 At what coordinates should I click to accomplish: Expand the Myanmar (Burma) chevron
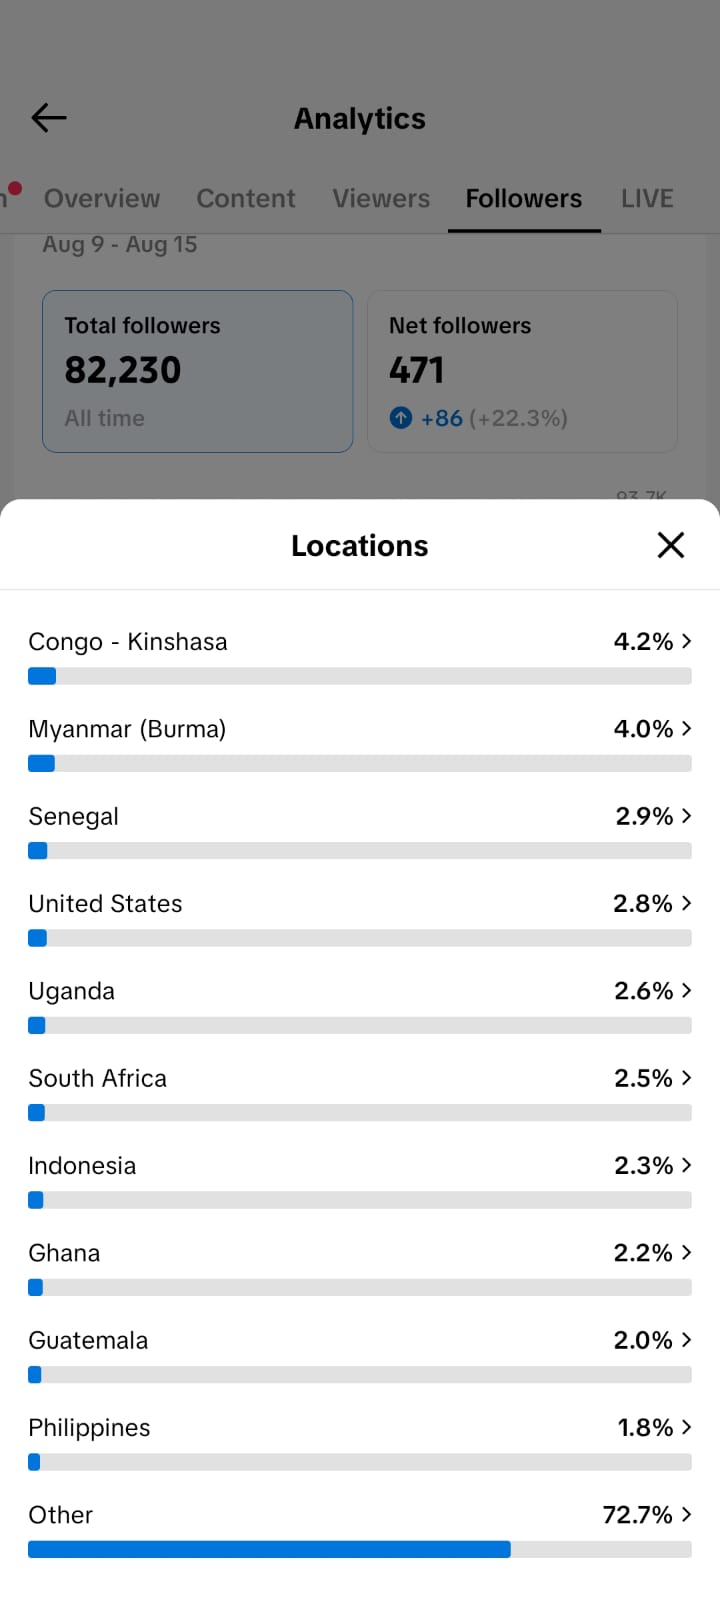click(686, 728)
